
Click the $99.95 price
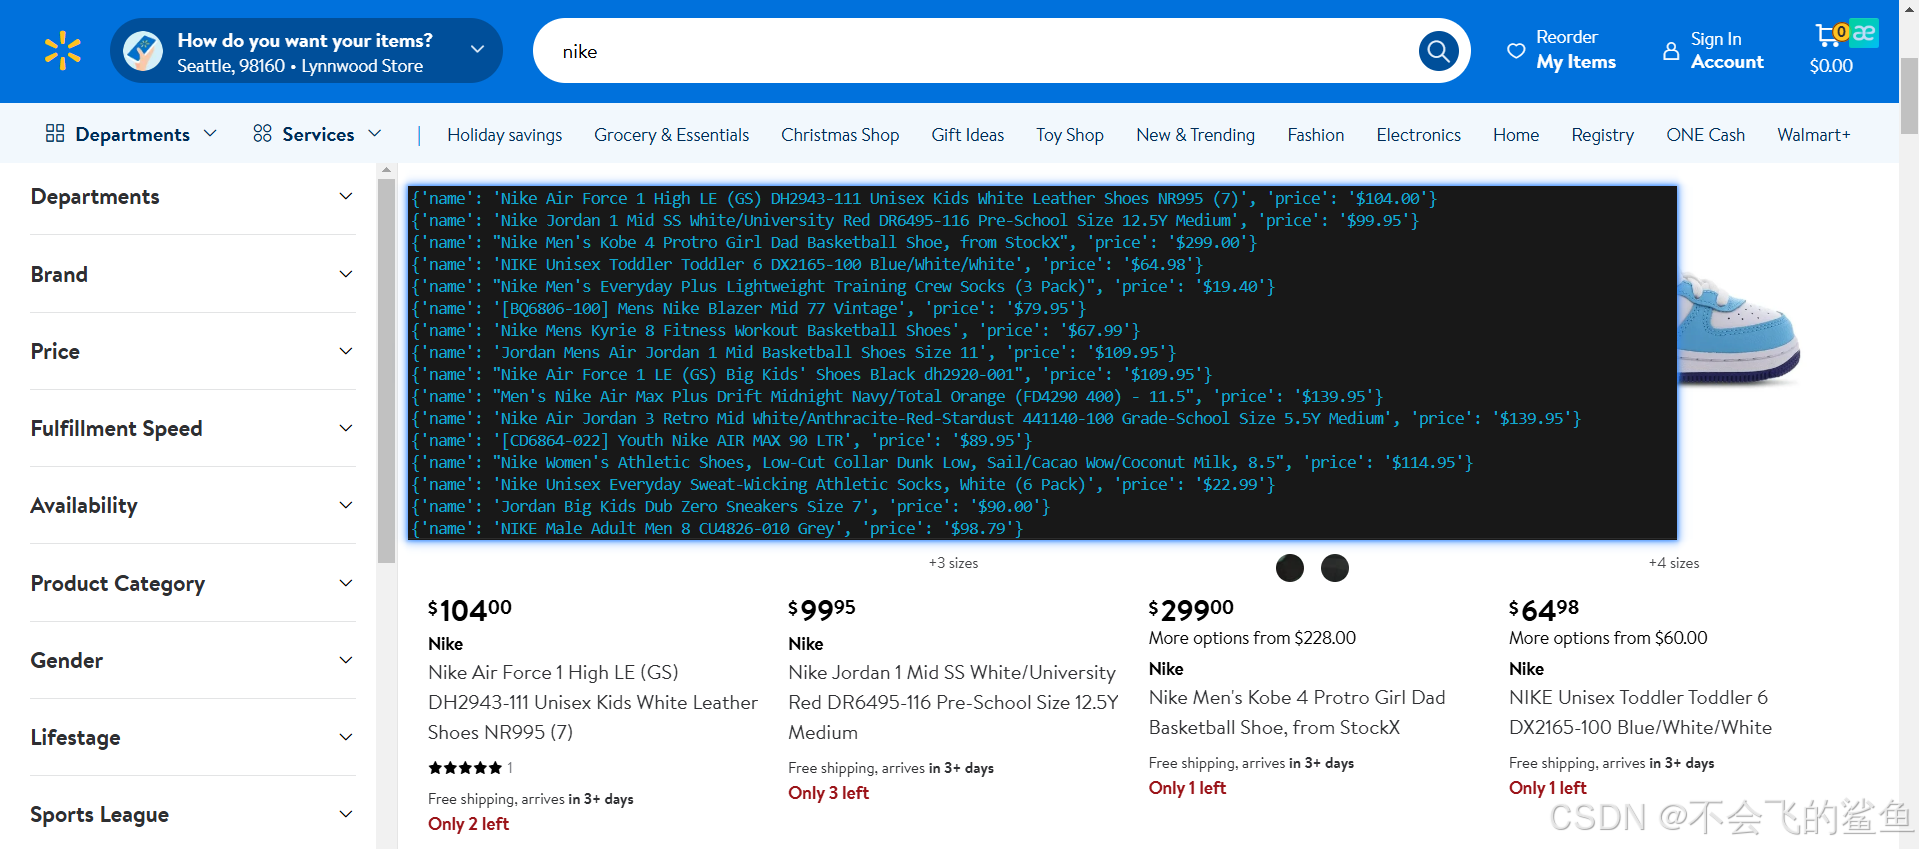(822, 609)
